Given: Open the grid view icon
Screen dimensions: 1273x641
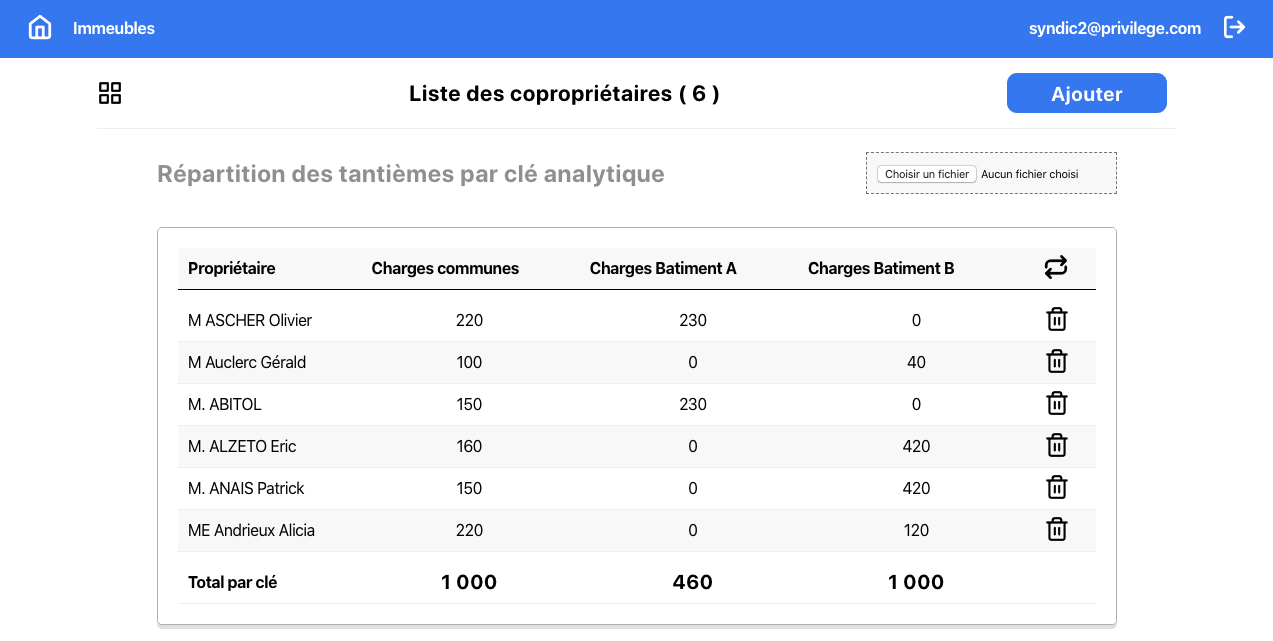Looking at the screenshot, I should tap(110, 93).
